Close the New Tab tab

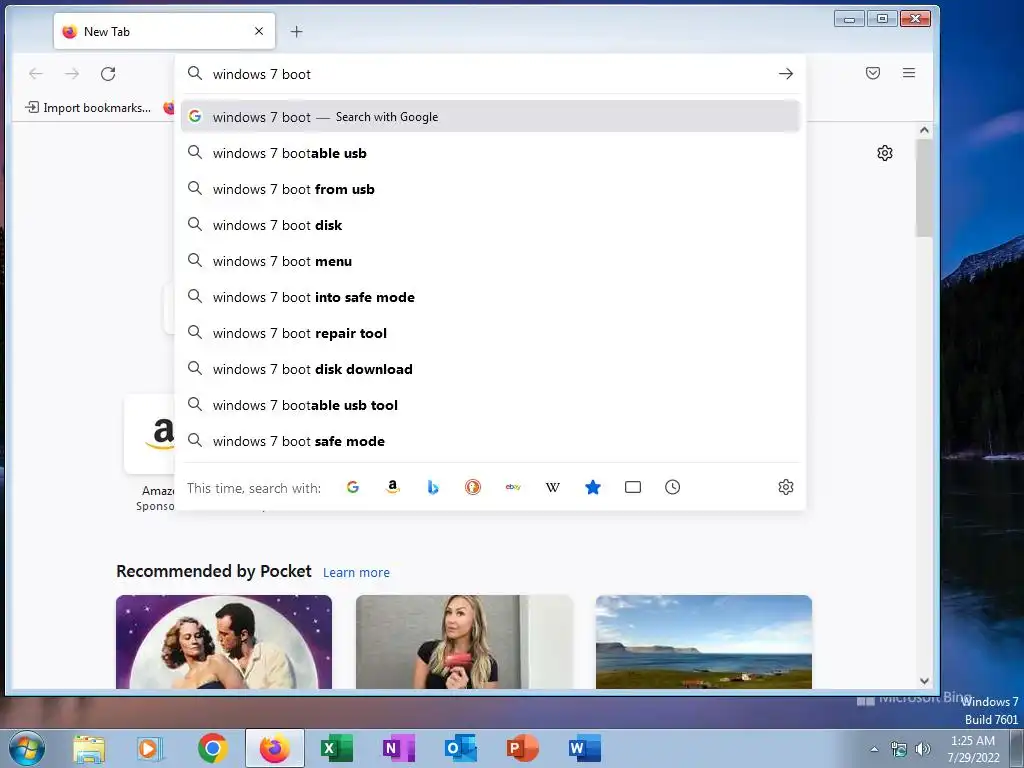(x=259, y=31)
